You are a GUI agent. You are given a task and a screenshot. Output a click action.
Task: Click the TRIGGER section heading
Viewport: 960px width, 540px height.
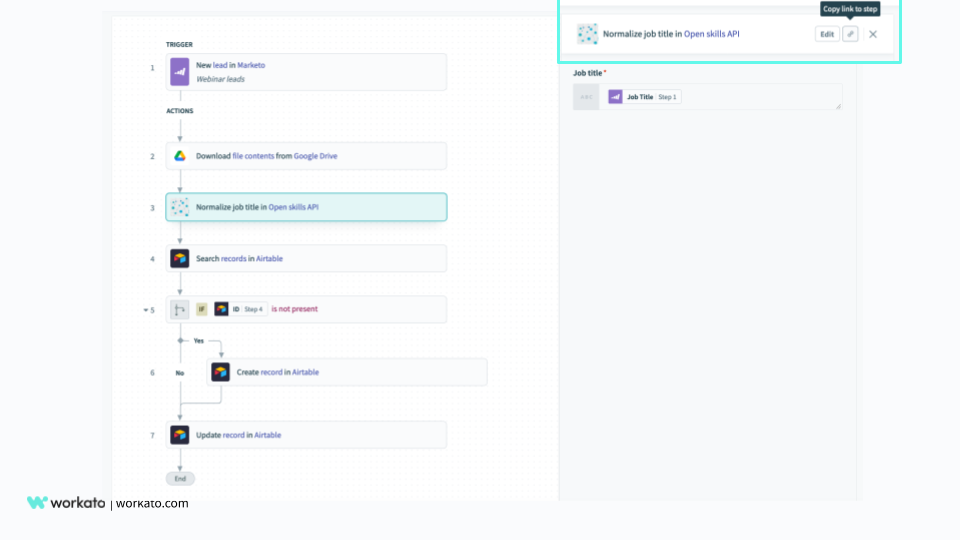tap(179, 45)
